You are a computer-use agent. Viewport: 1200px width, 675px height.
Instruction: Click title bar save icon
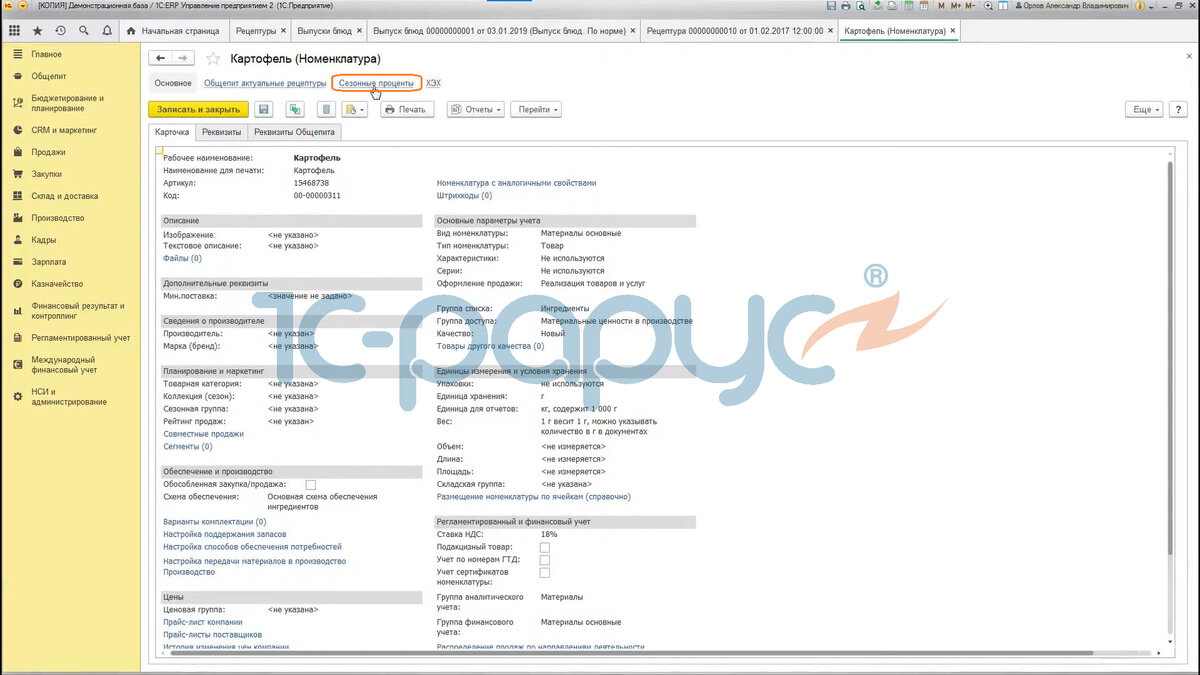(x=831, y=6)
